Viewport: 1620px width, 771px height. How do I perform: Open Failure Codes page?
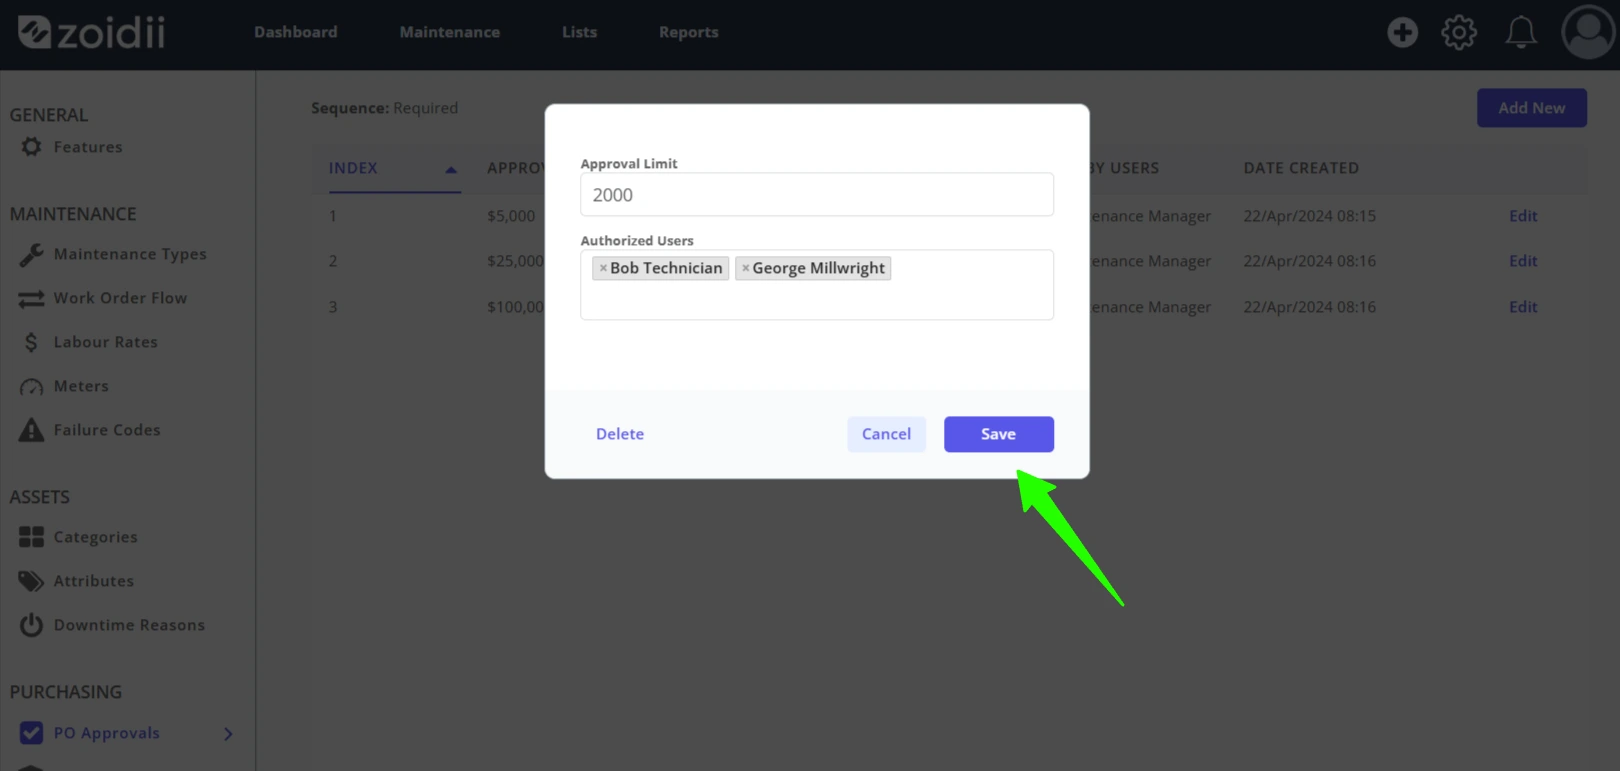107,430
